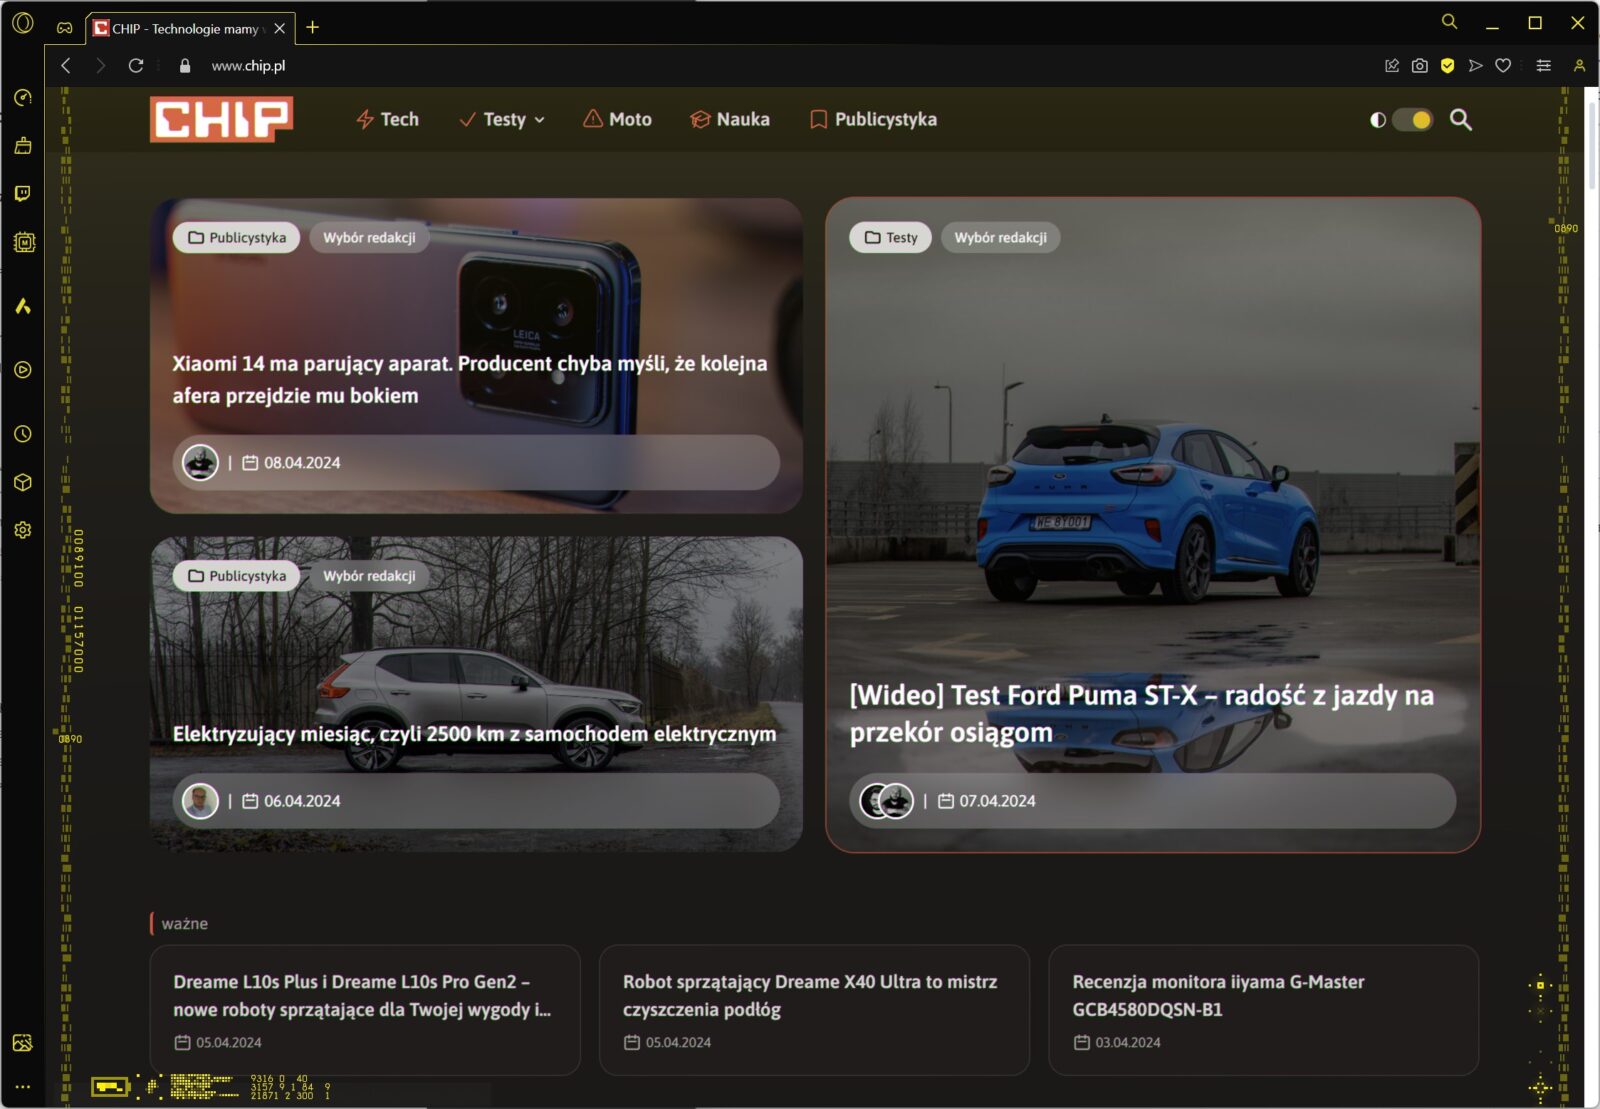Open the Opera main menu logo

[23, 23]
